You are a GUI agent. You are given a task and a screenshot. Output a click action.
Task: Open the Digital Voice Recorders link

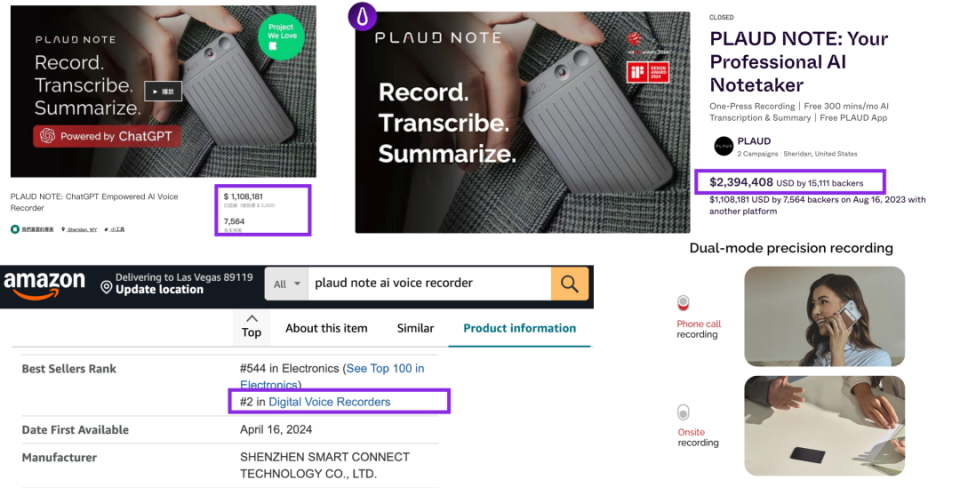click(329, 402)
